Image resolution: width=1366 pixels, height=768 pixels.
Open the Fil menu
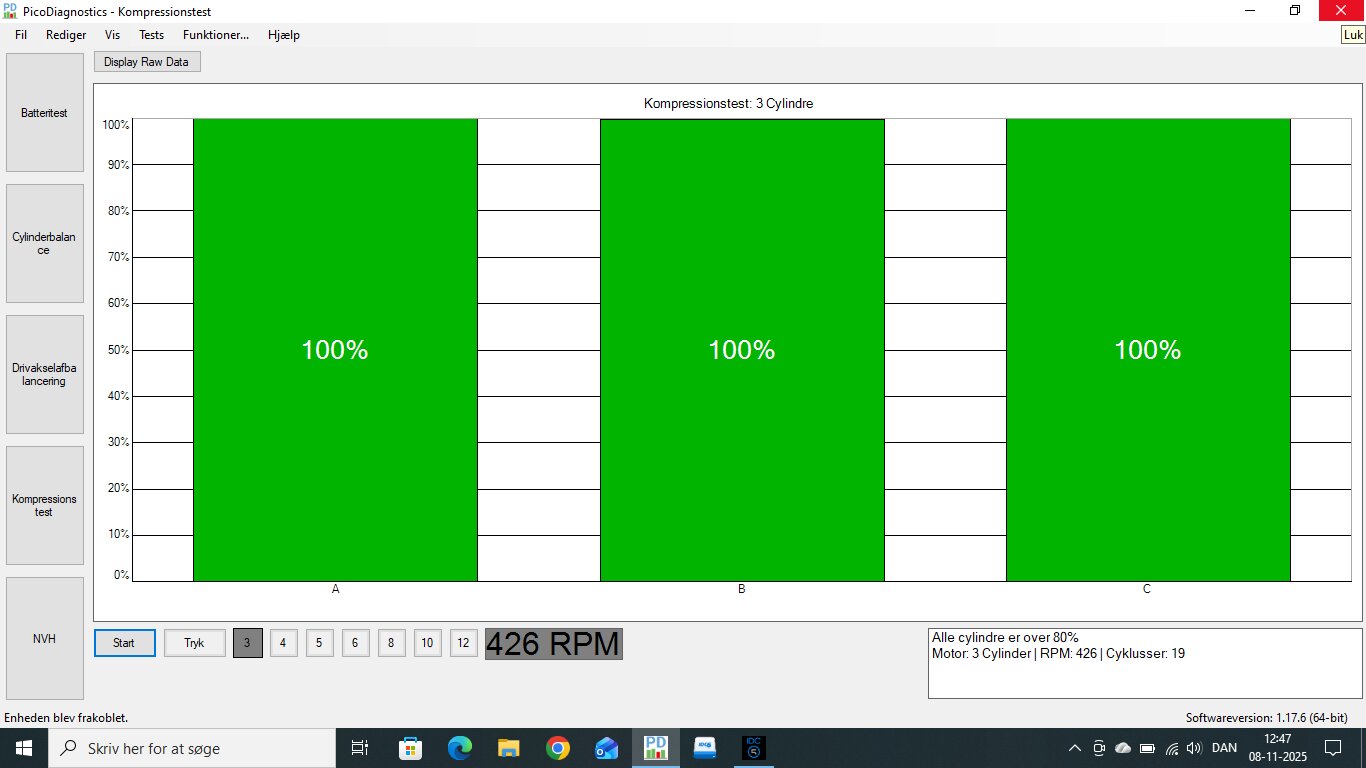(x=21, y=35)
